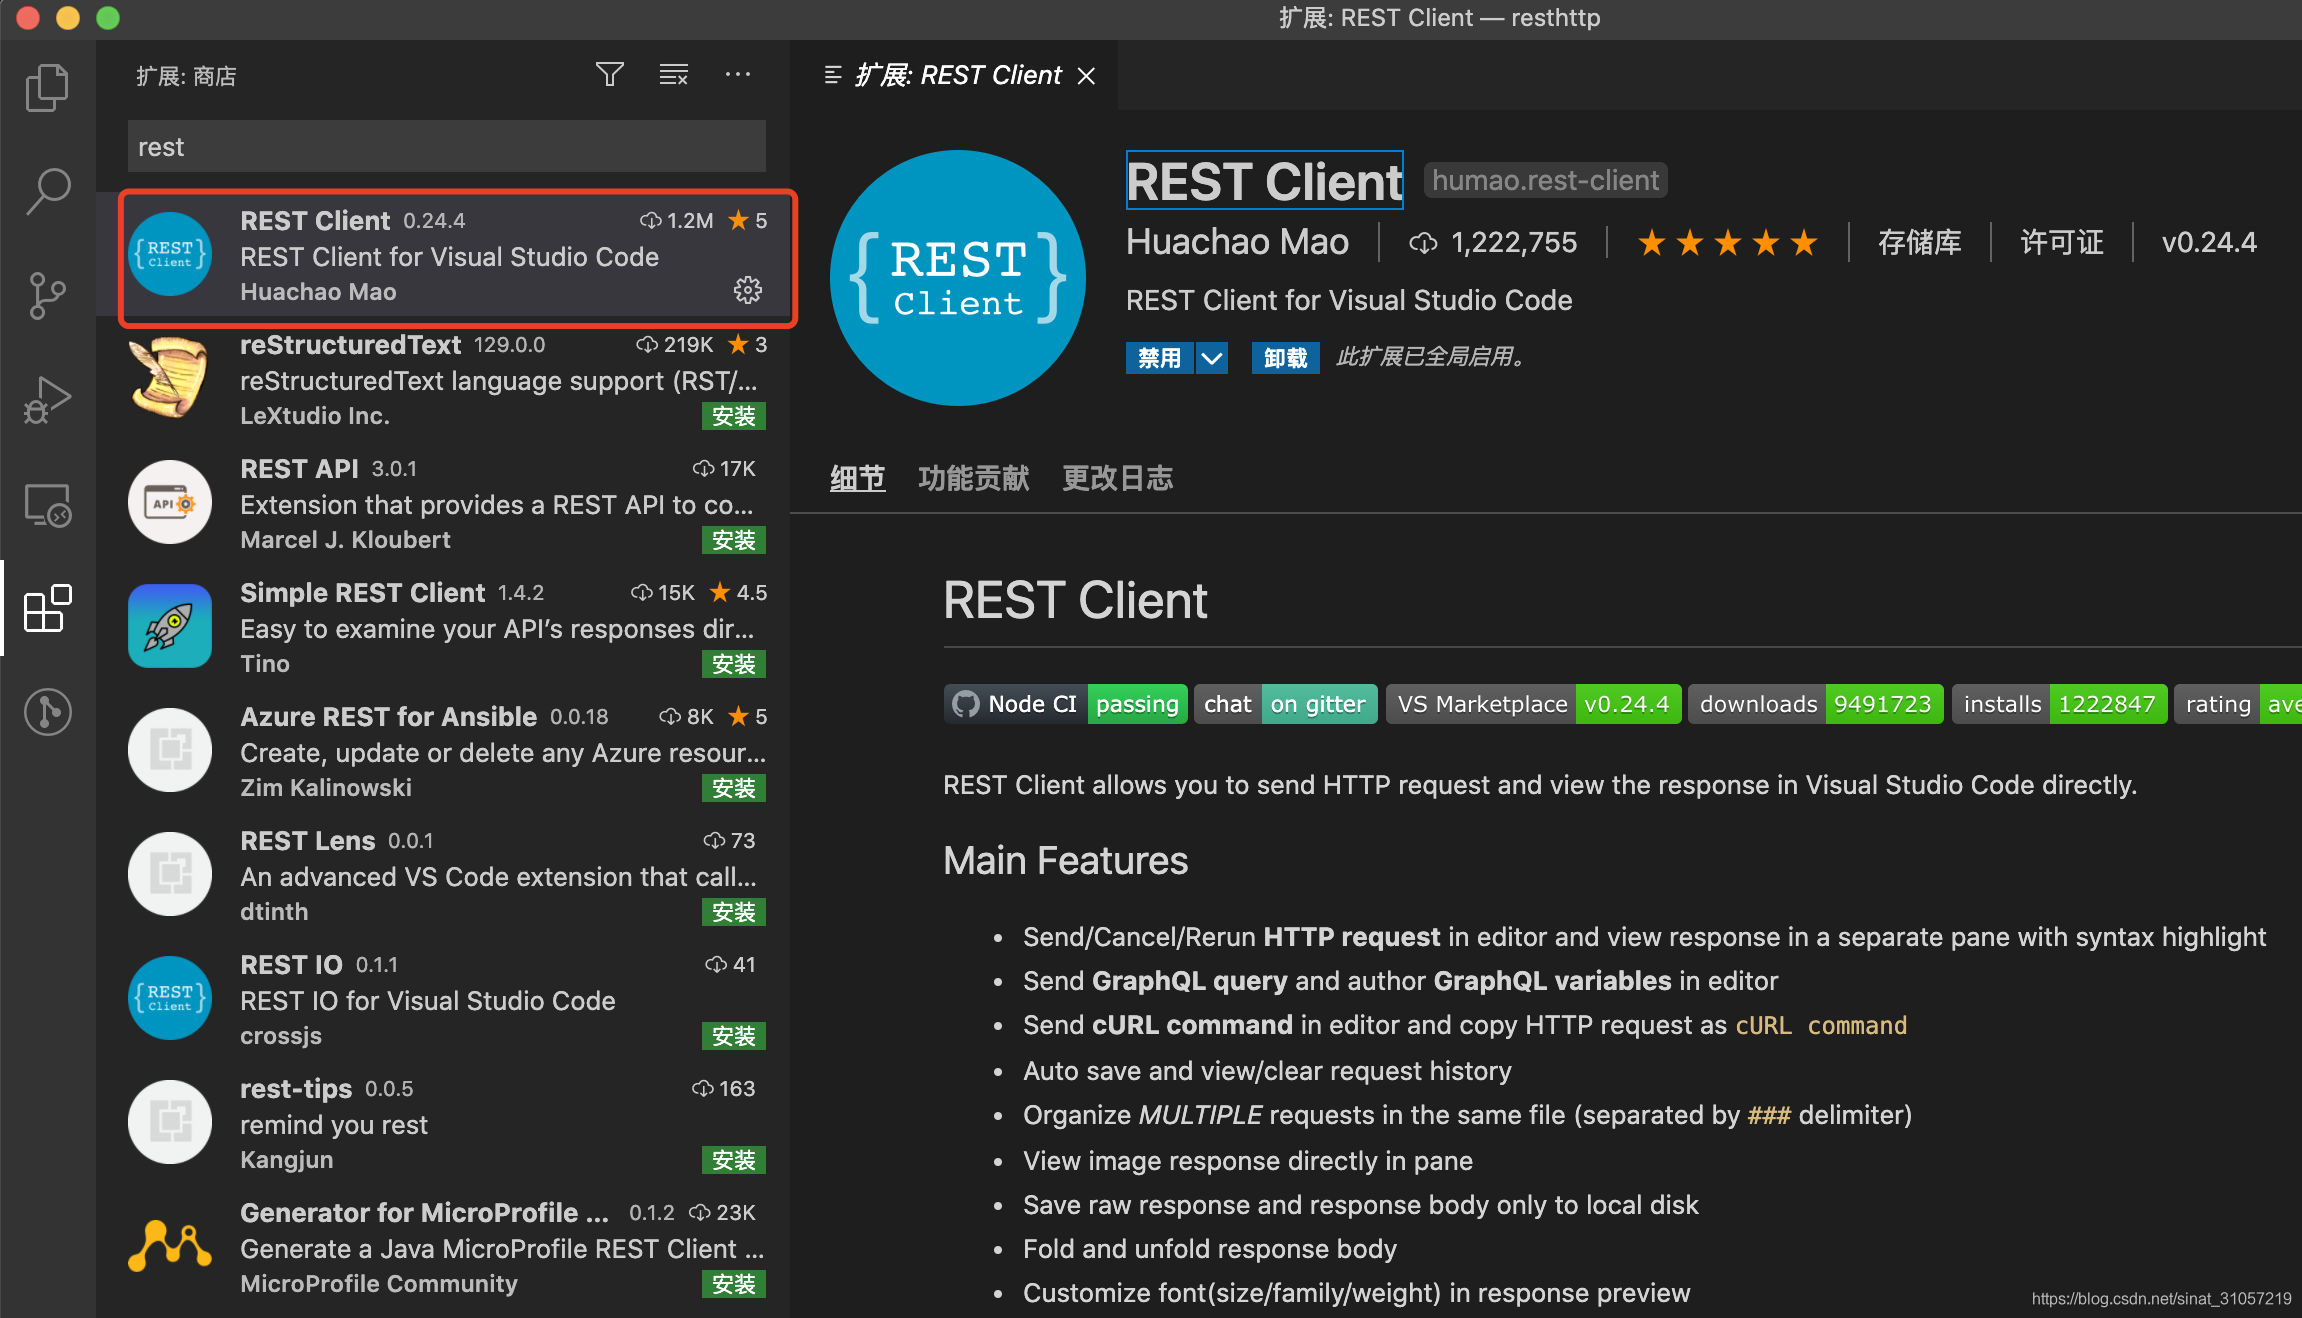Click the 禁用 (disable) button
The width and height of the screenshot is (2302, 1318).
1160,358
